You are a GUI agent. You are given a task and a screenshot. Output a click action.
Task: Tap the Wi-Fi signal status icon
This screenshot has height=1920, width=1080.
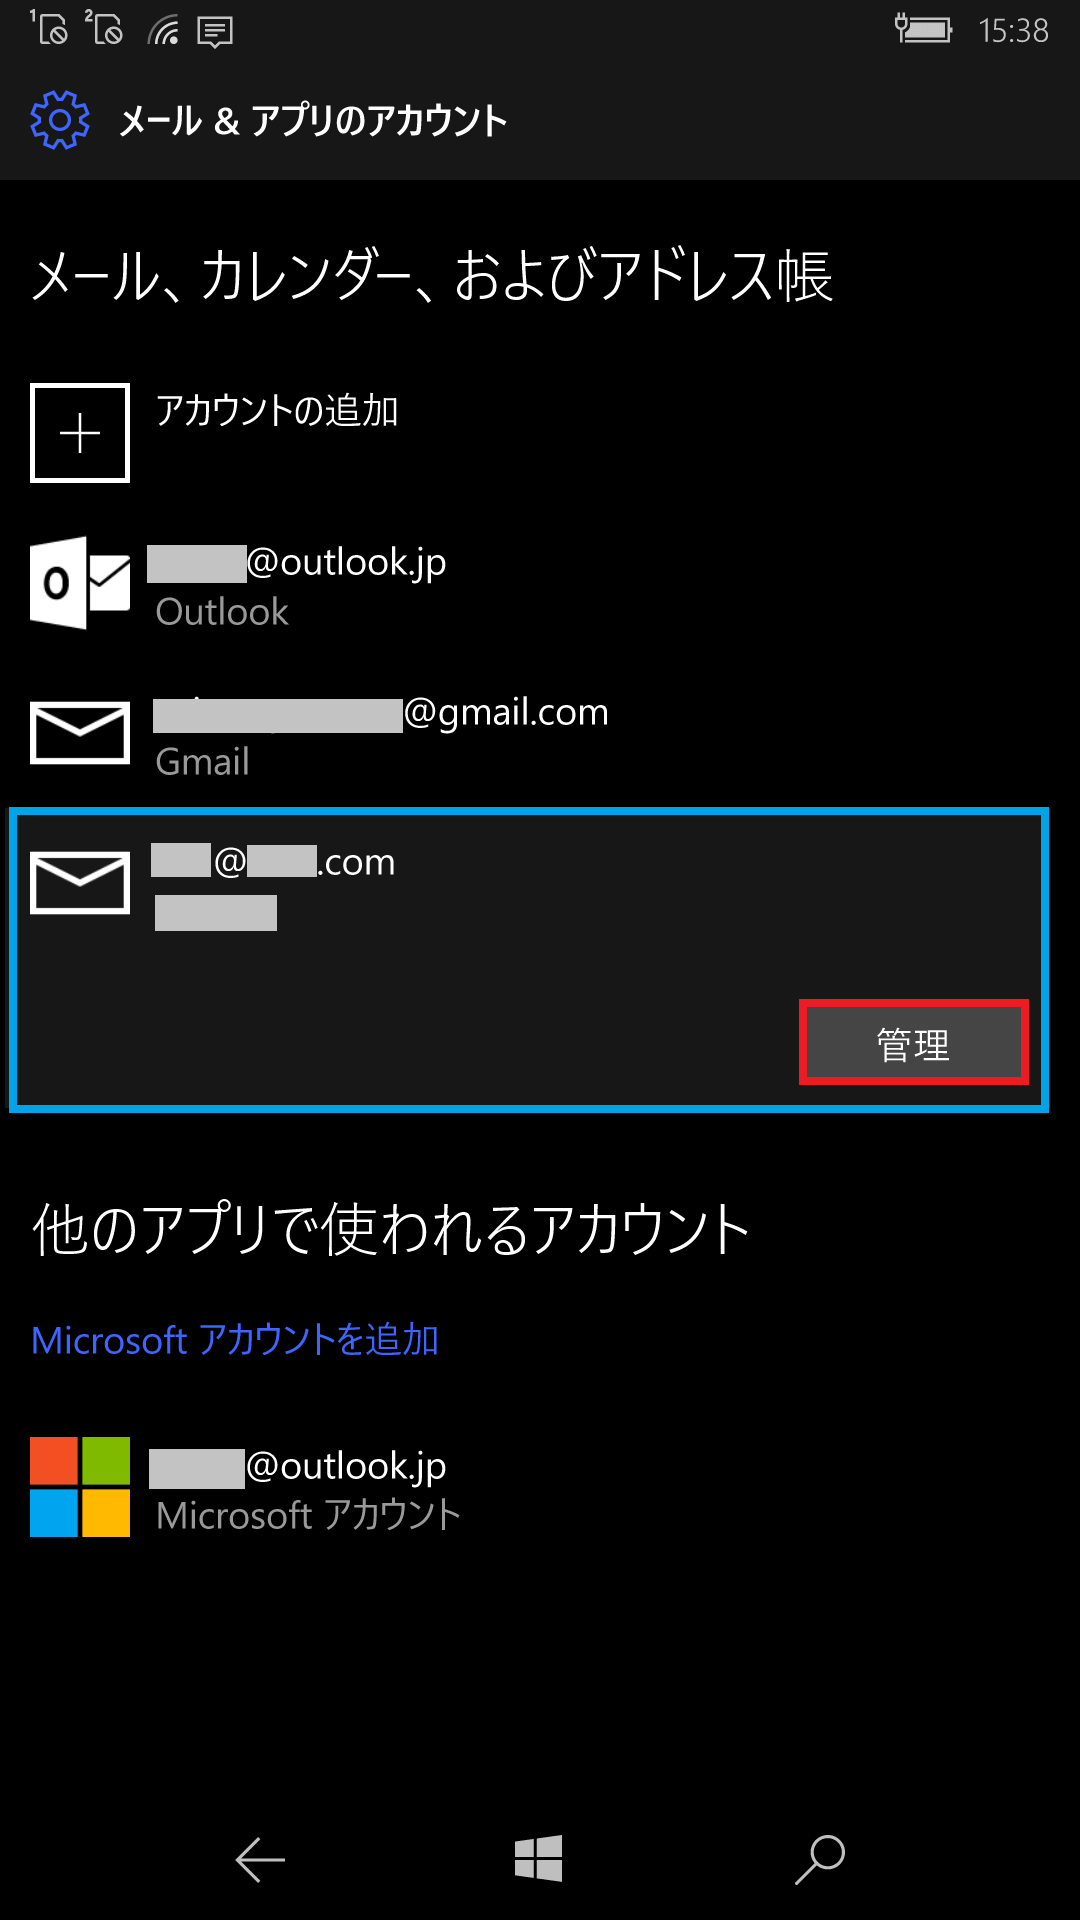pos(164,31)
